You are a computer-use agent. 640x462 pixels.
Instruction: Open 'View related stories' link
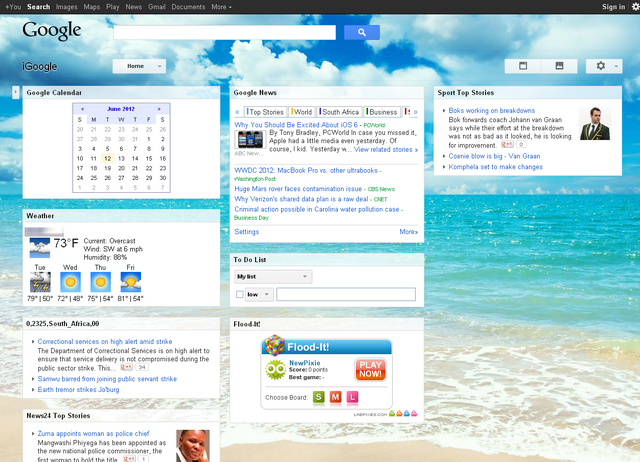[386, 150]
